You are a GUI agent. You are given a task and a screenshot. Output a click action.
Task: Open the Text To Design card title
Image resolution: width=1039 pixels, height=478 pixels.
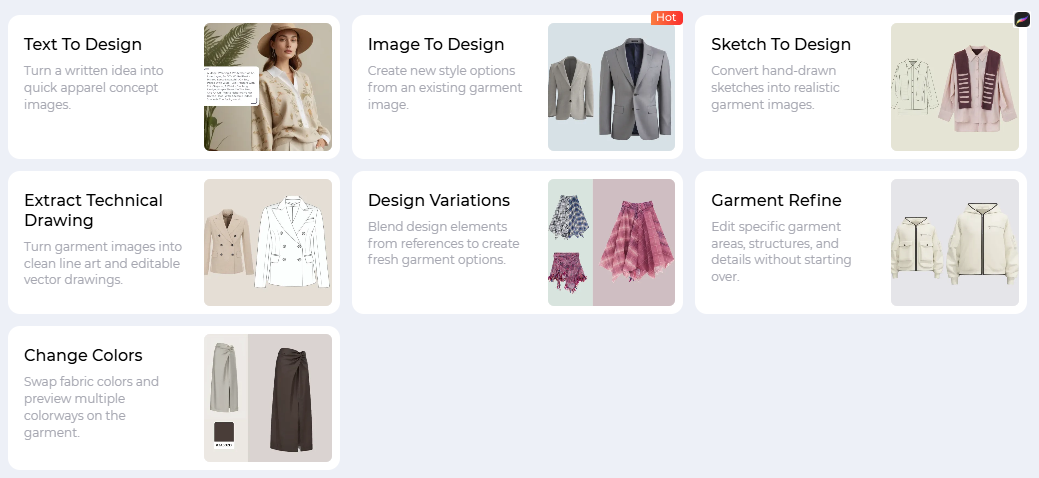(83, 44)
